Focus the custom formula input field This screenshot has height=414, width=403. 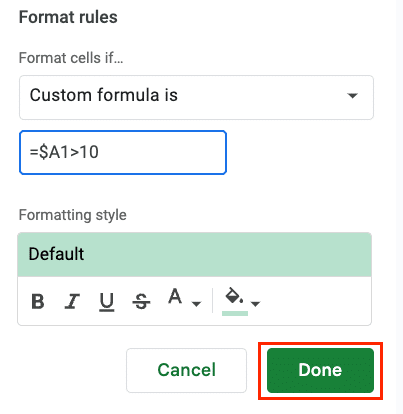(x=123, y=152)
